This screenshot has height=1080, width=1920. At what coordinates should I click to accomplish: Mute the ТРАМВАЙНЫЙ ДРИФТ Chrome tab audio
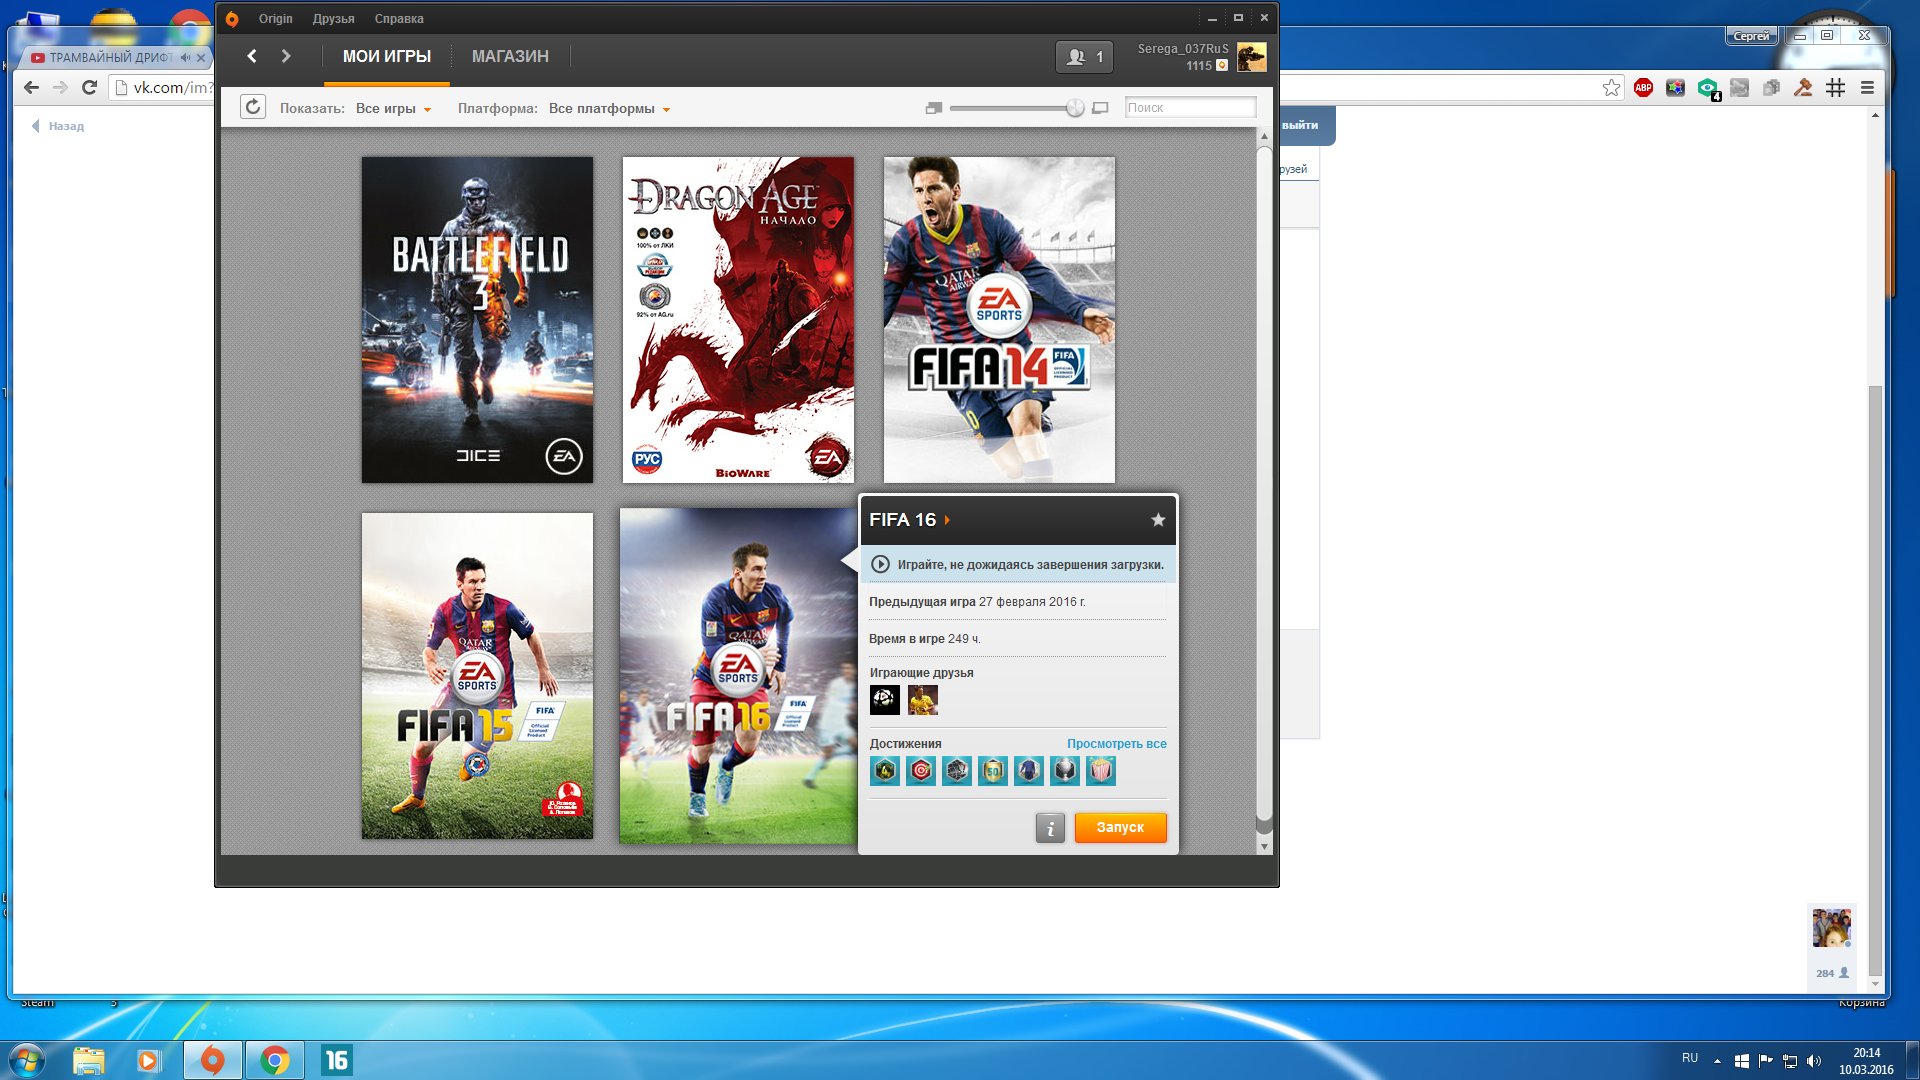(185, 58)
